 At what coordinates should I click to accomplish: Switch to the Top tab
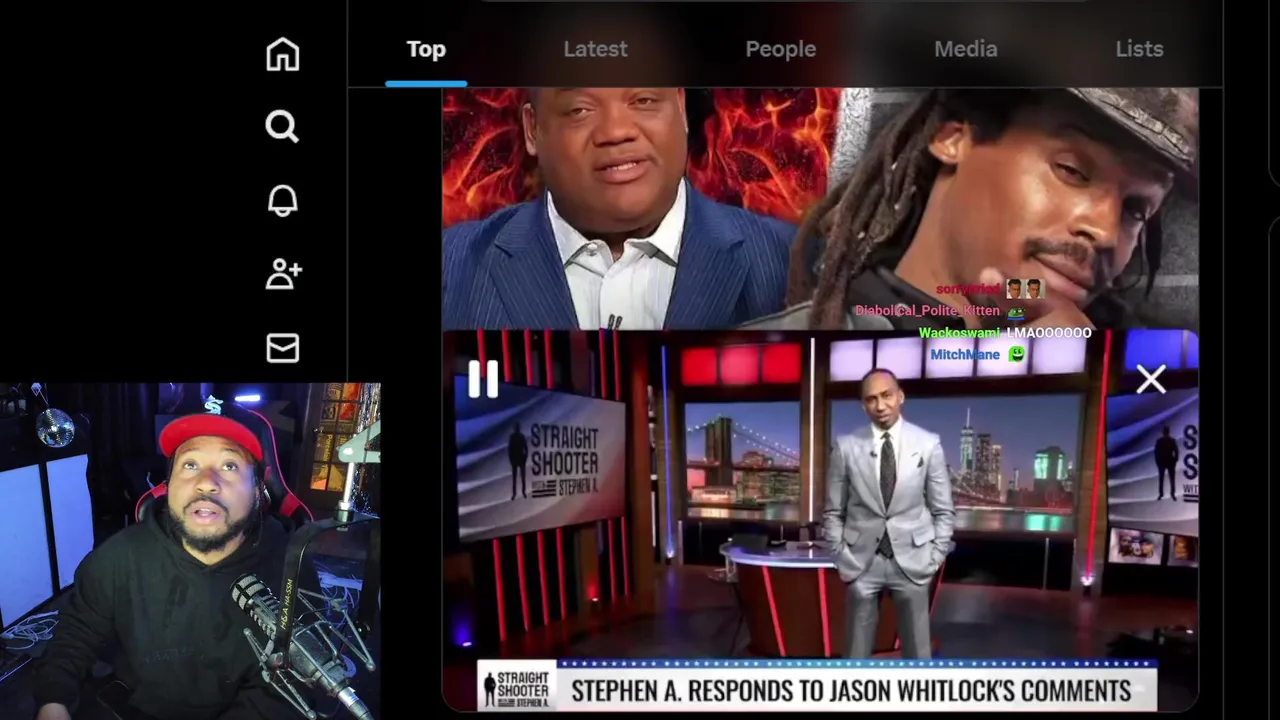[426, 49]
